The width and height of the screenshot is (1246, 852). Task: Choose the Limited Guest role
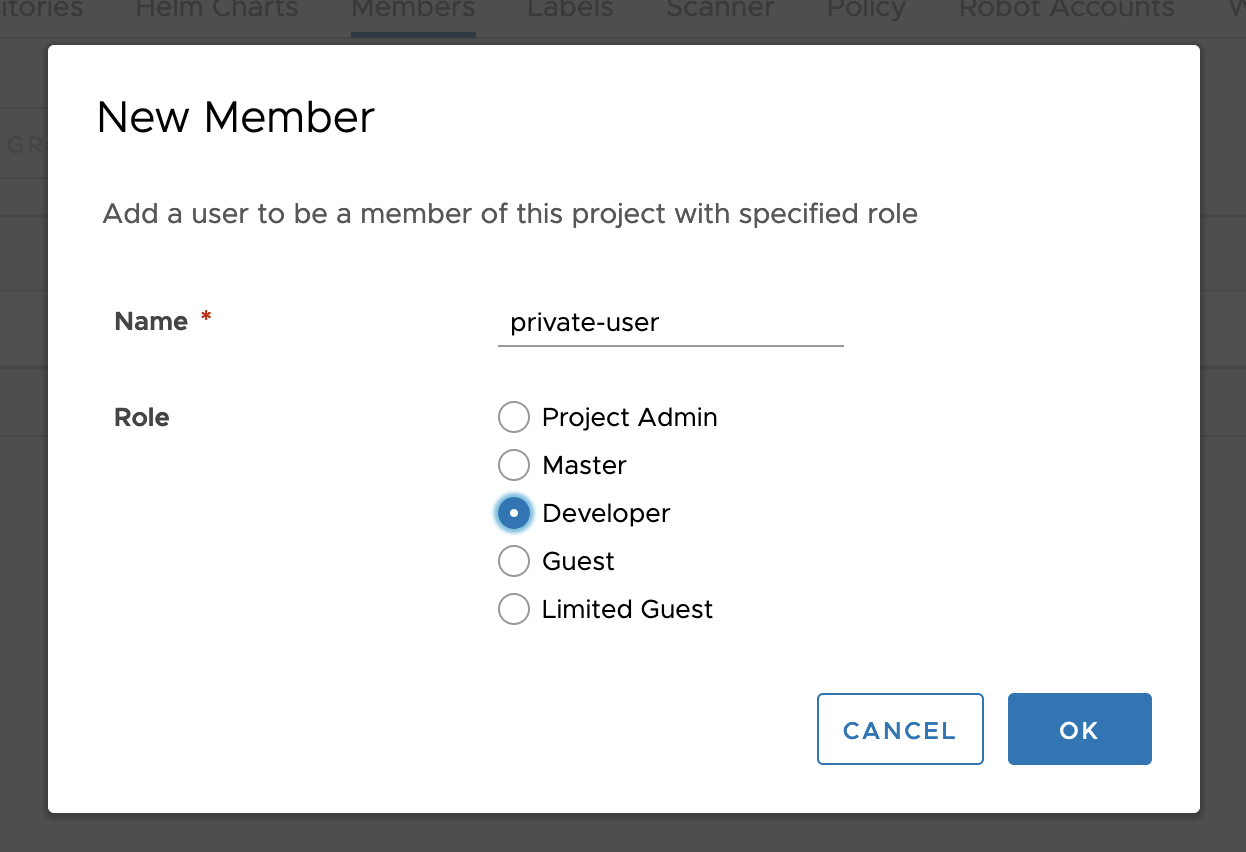[x=513, y=609]
